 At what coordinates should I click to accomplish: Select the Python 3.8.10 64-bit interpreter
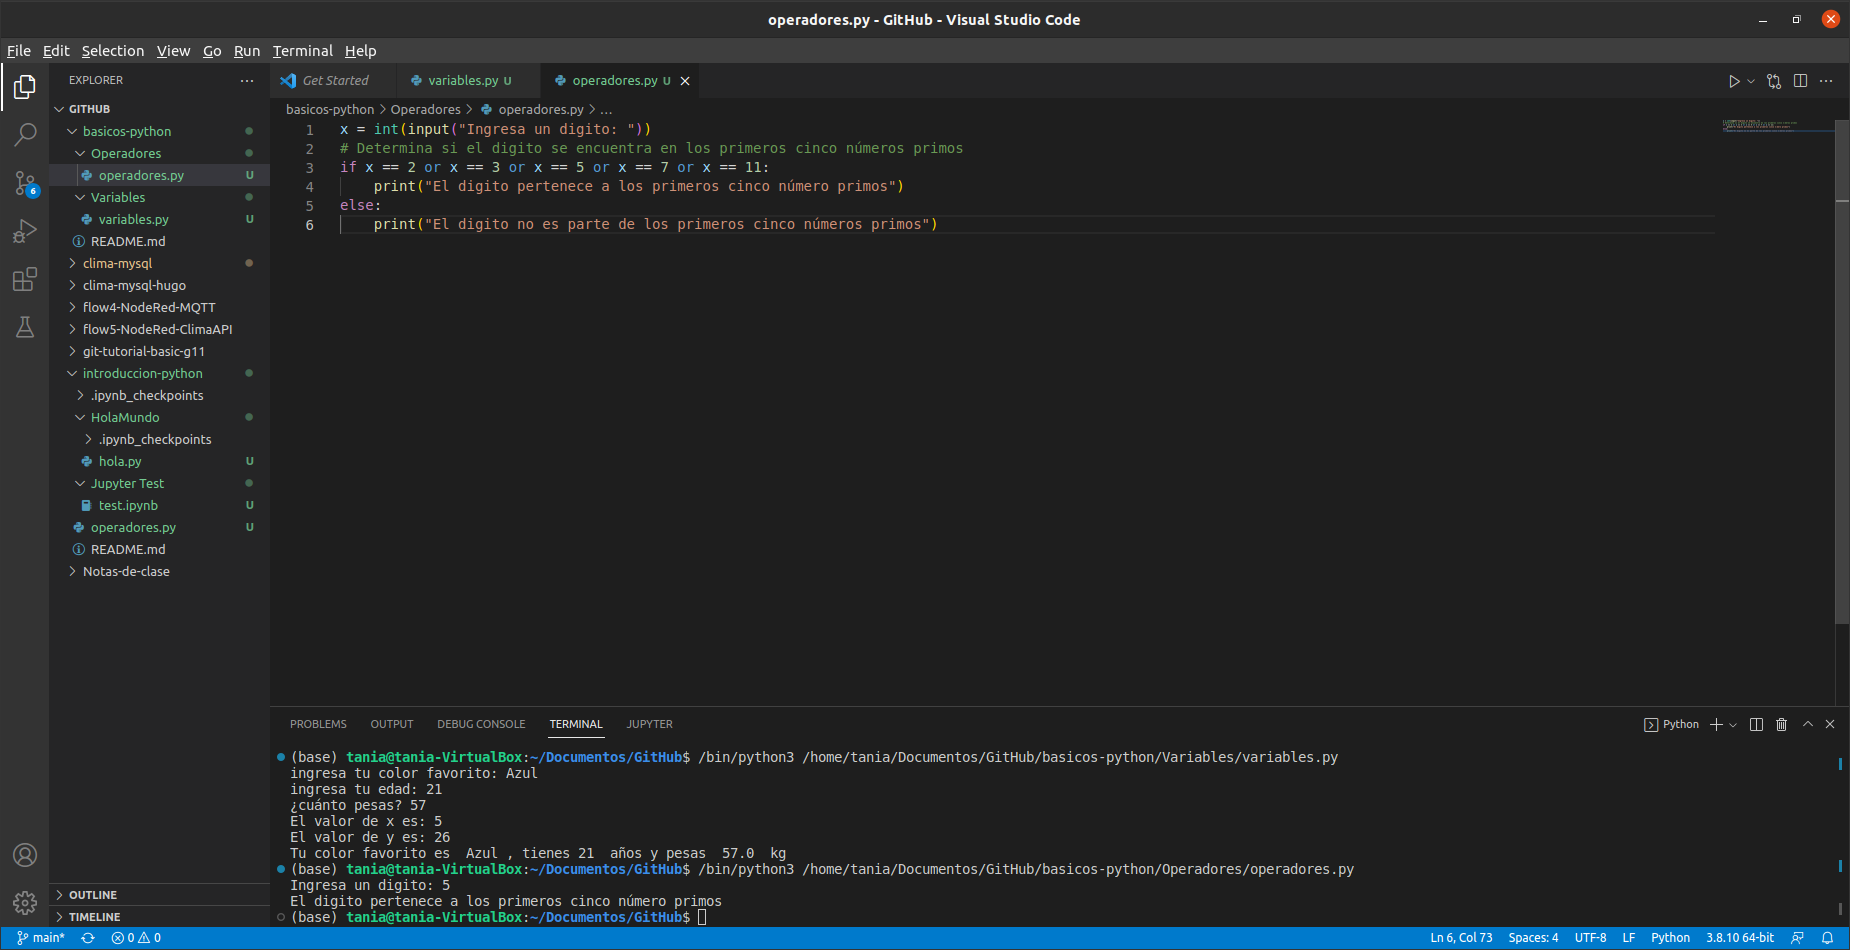[1740, 937]
